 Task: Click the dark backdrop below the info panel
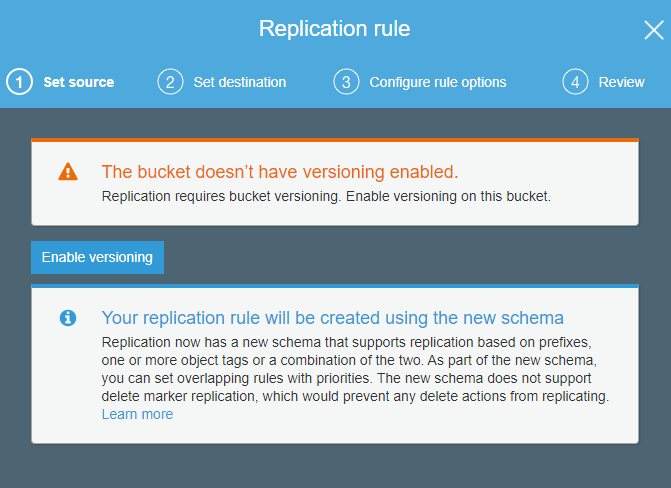click(x=335, y=466)
